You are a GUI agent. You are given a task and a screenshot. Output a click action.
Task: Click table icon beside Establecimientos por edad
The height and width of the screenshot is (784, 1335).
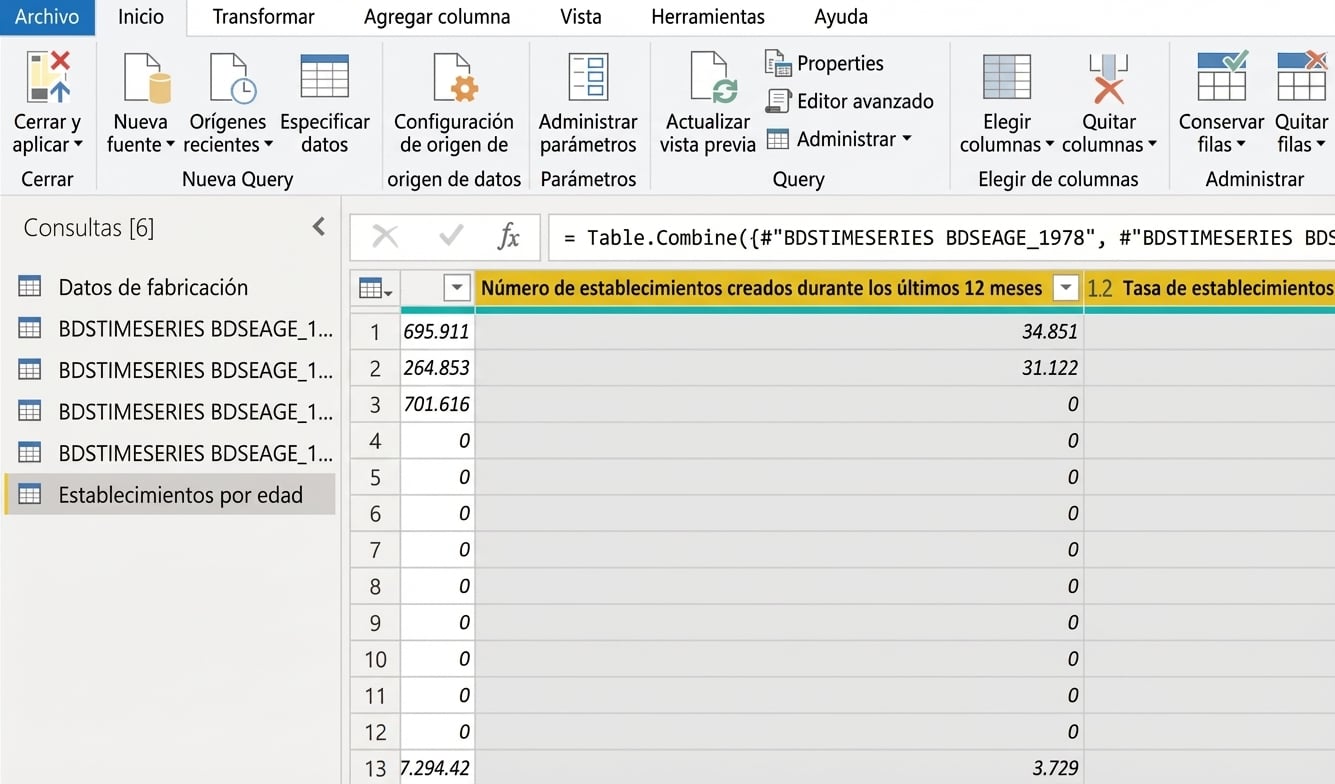click(30, 495)
